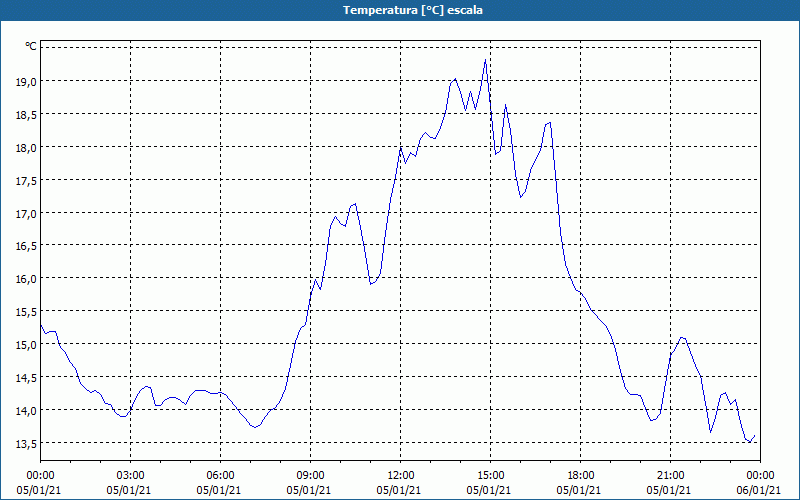
Task: Select the 06/01/21 date label
Action: [759, 490]
